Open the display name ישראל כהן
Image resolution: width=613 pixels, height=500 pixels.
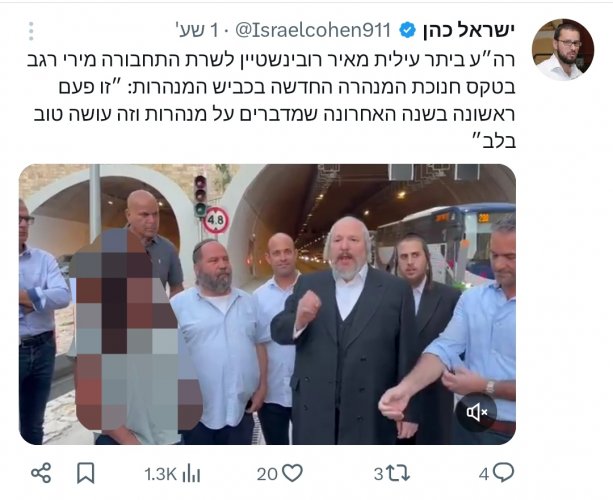469,30
